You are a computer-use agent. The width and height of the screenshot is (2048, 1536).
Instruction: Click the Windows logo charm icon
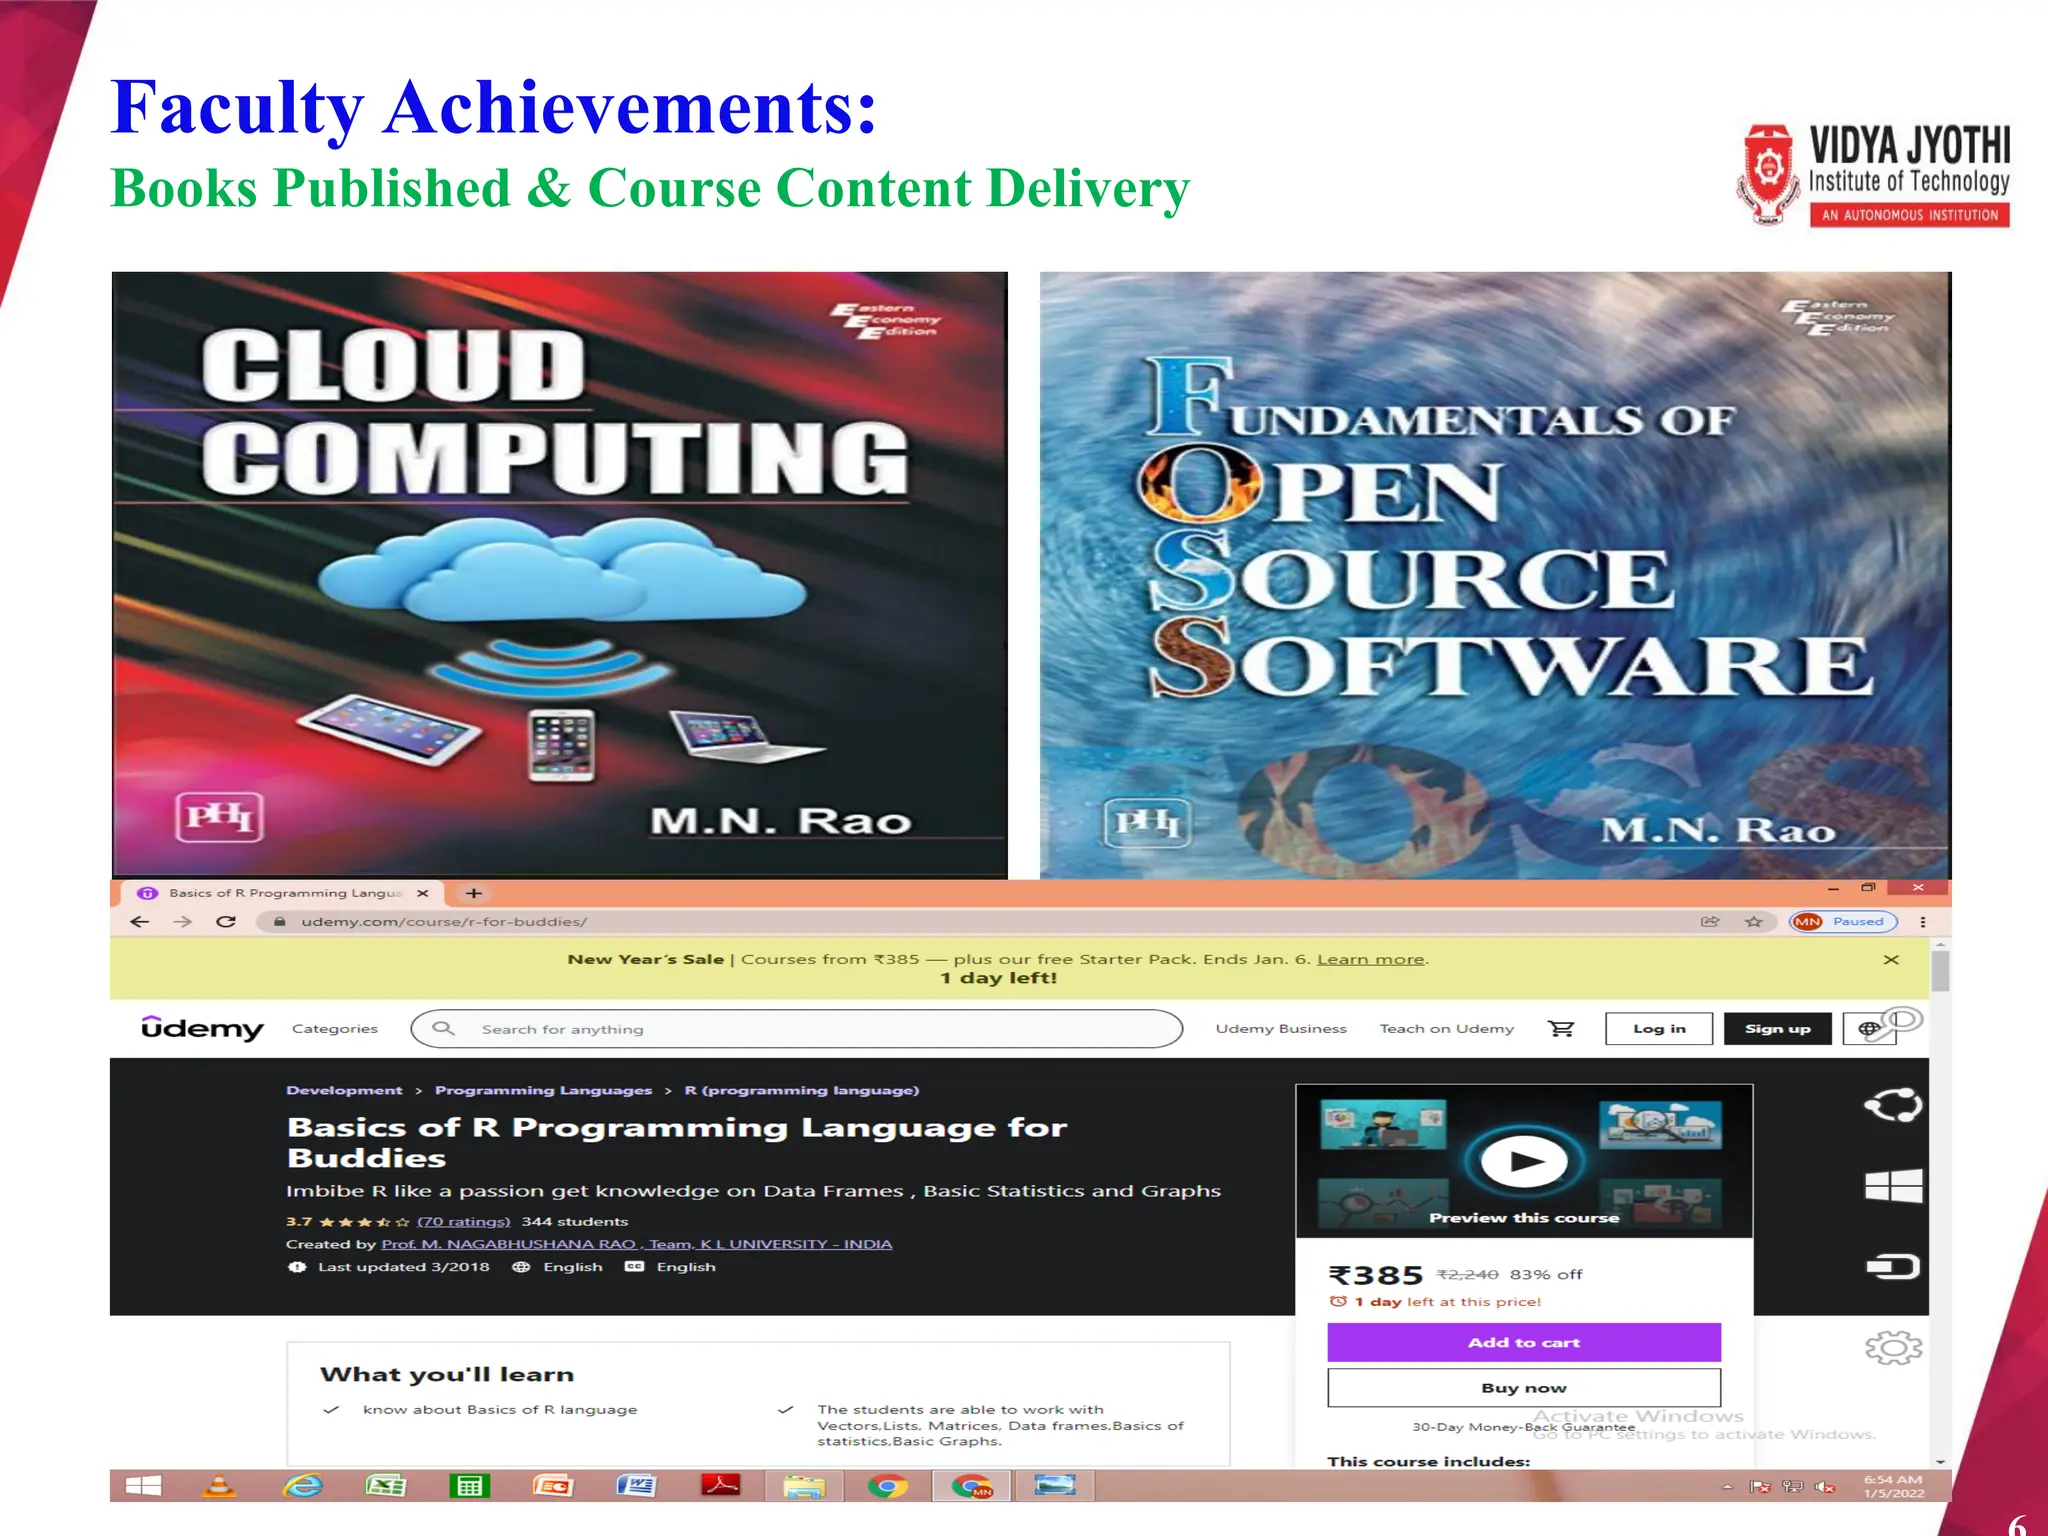pos(1893,1186)
